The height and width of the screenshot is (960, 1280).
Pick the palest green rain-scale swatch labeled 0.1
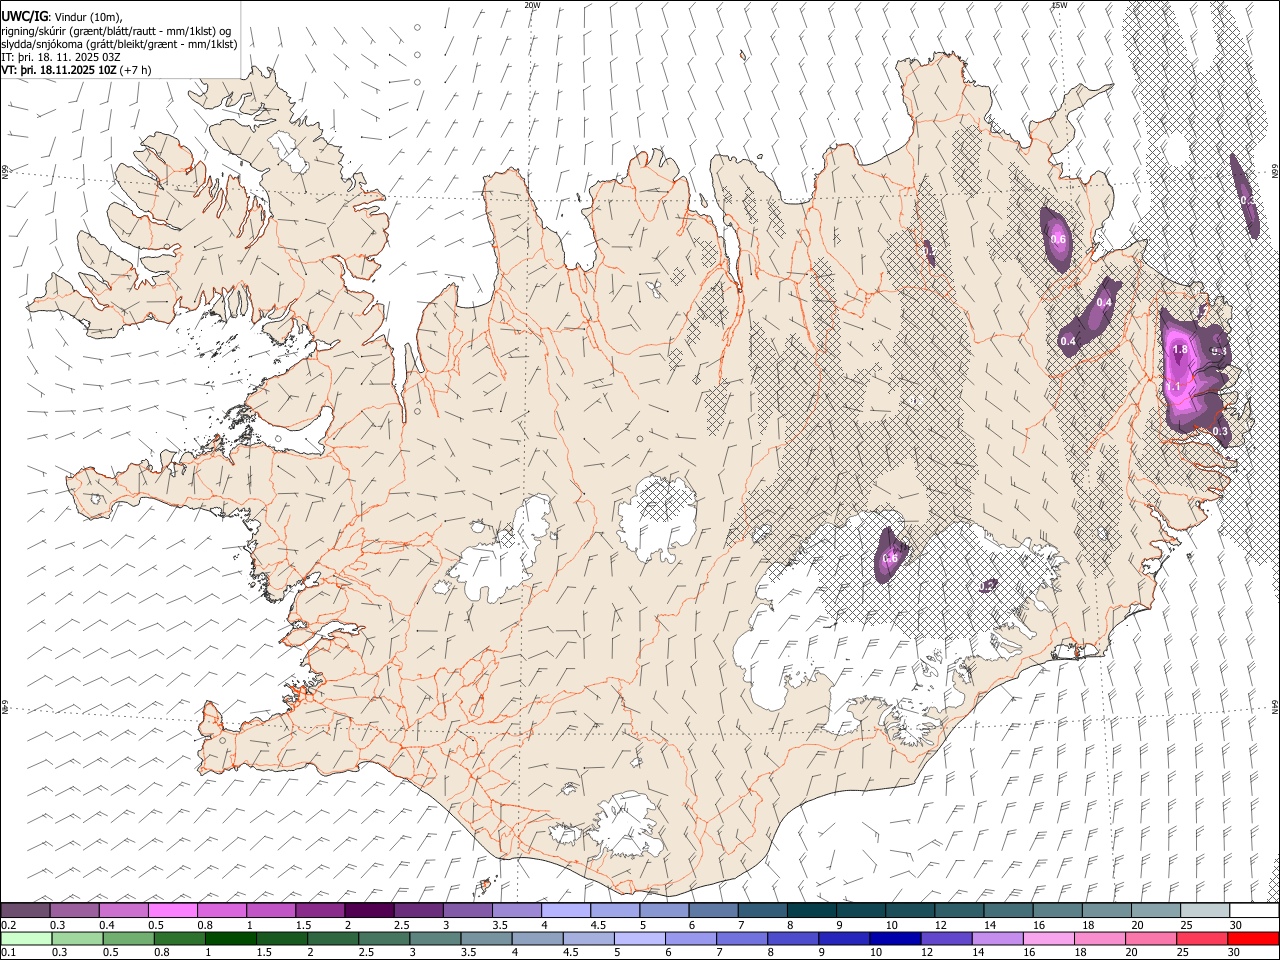(26, 938)
